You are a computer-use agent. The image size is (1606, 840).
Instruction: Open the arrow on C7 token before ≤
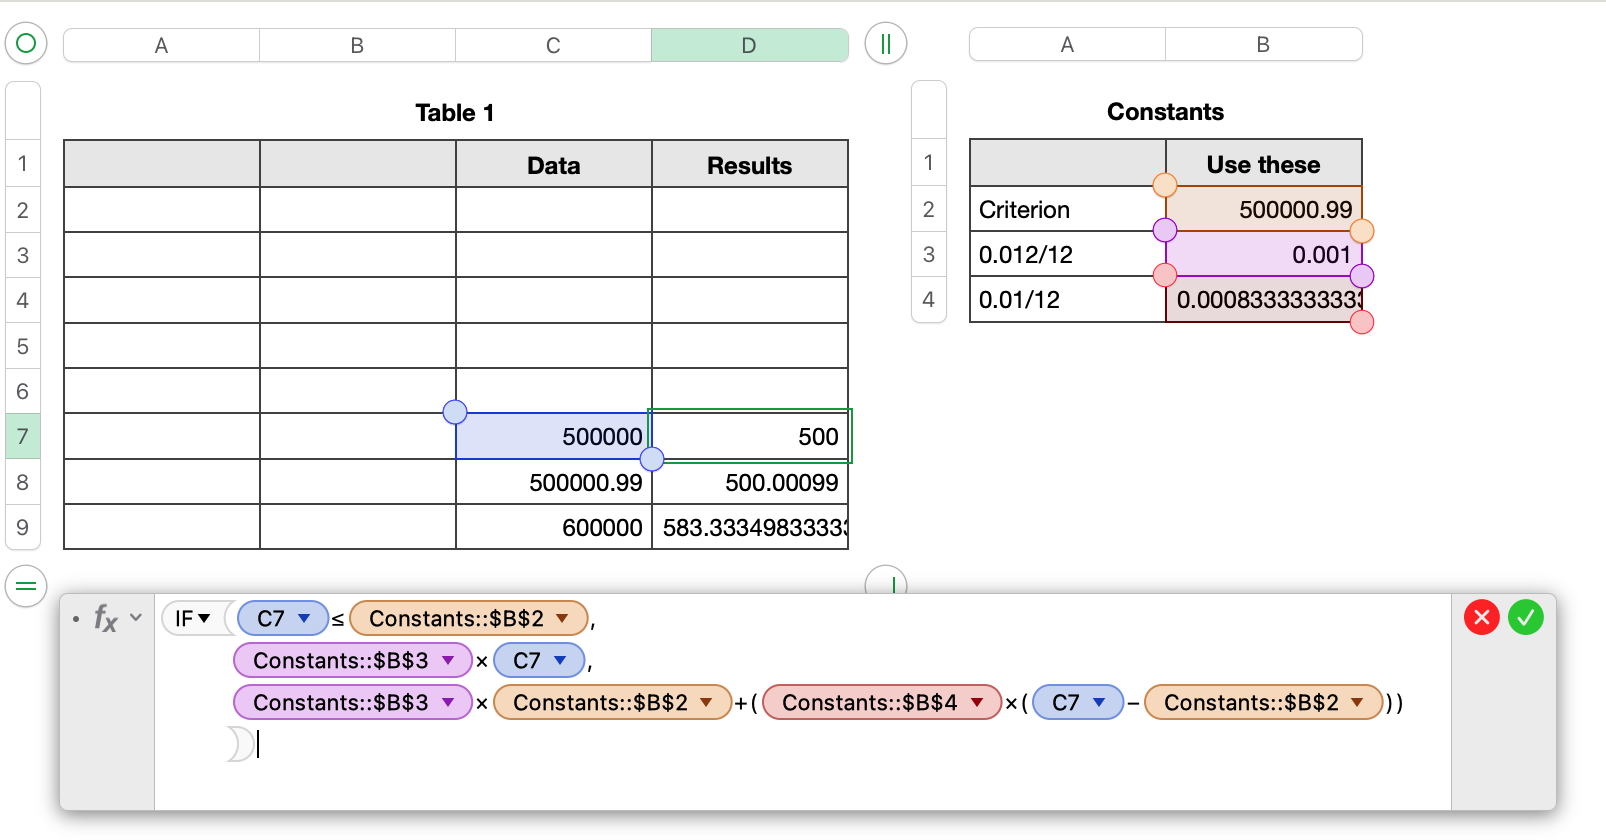click(304, 618)
